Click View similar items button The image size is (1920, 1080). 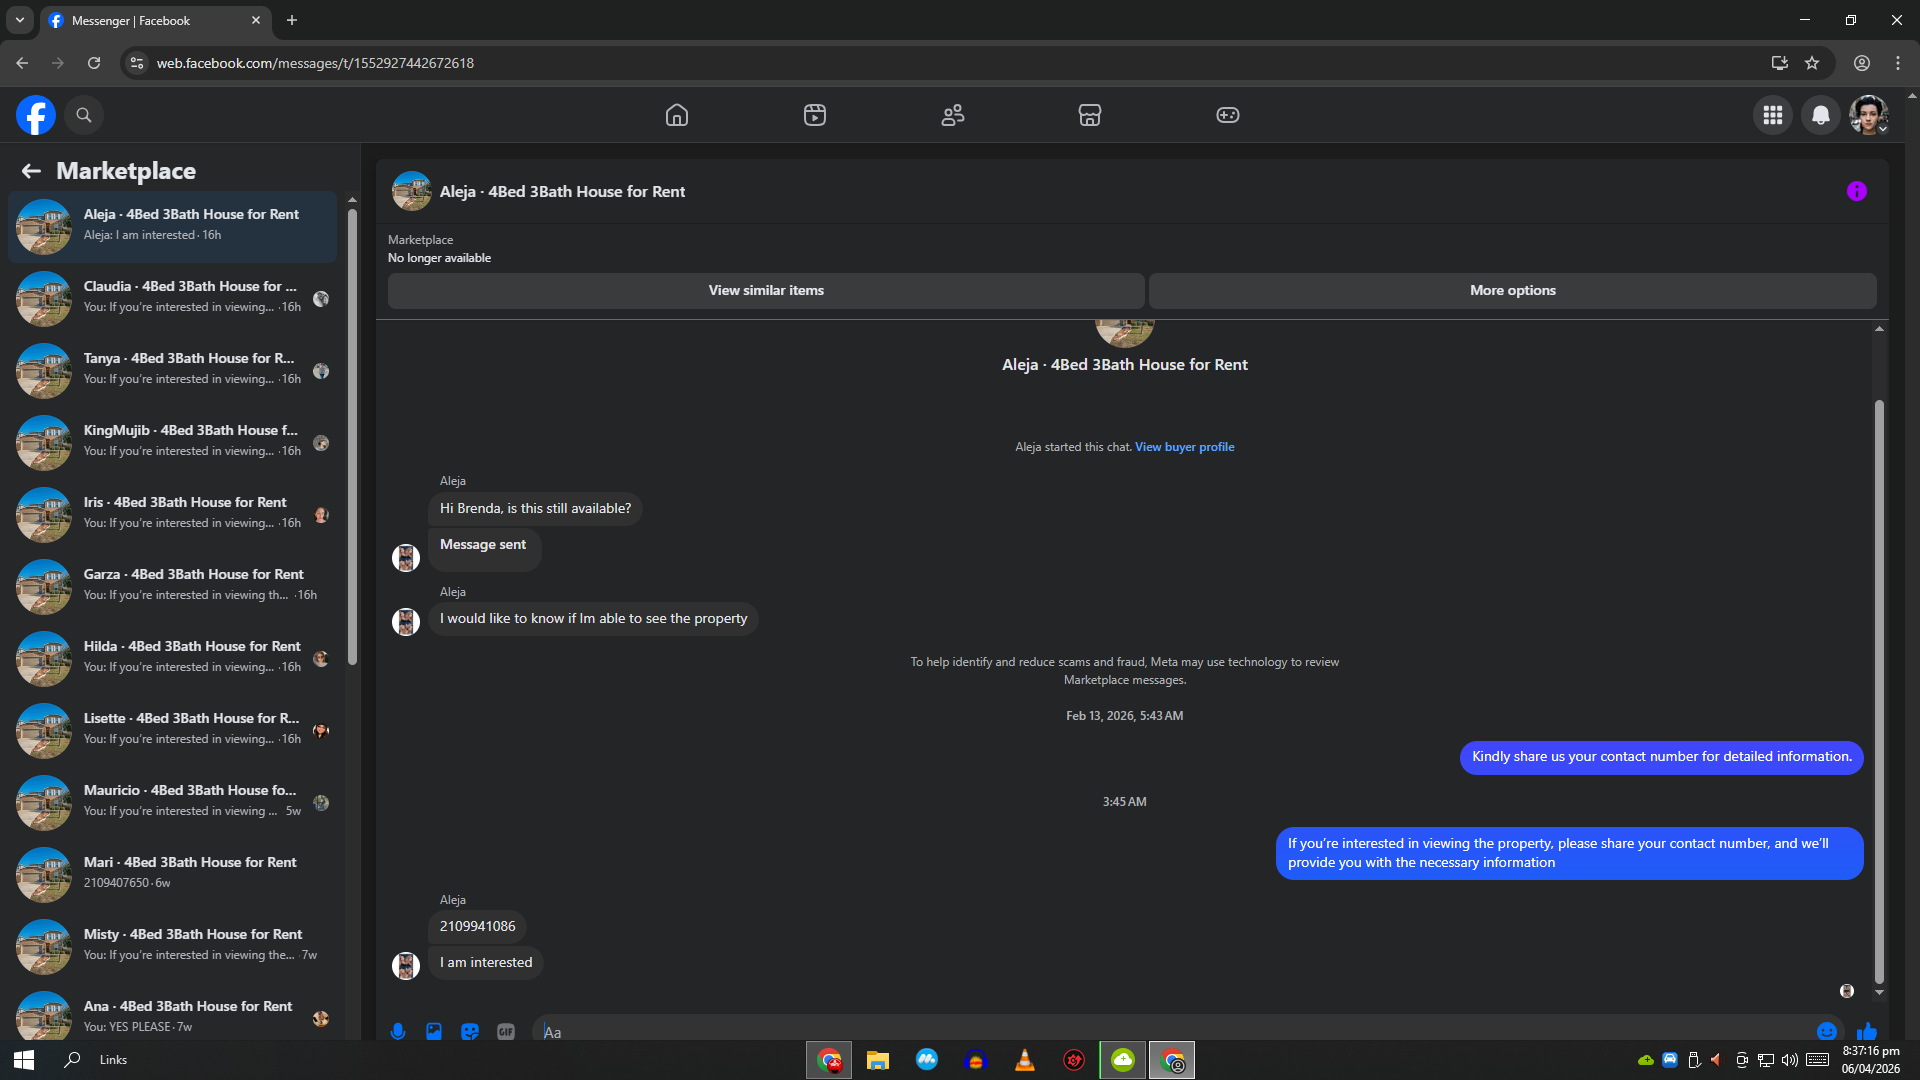(x=766, y=291)
